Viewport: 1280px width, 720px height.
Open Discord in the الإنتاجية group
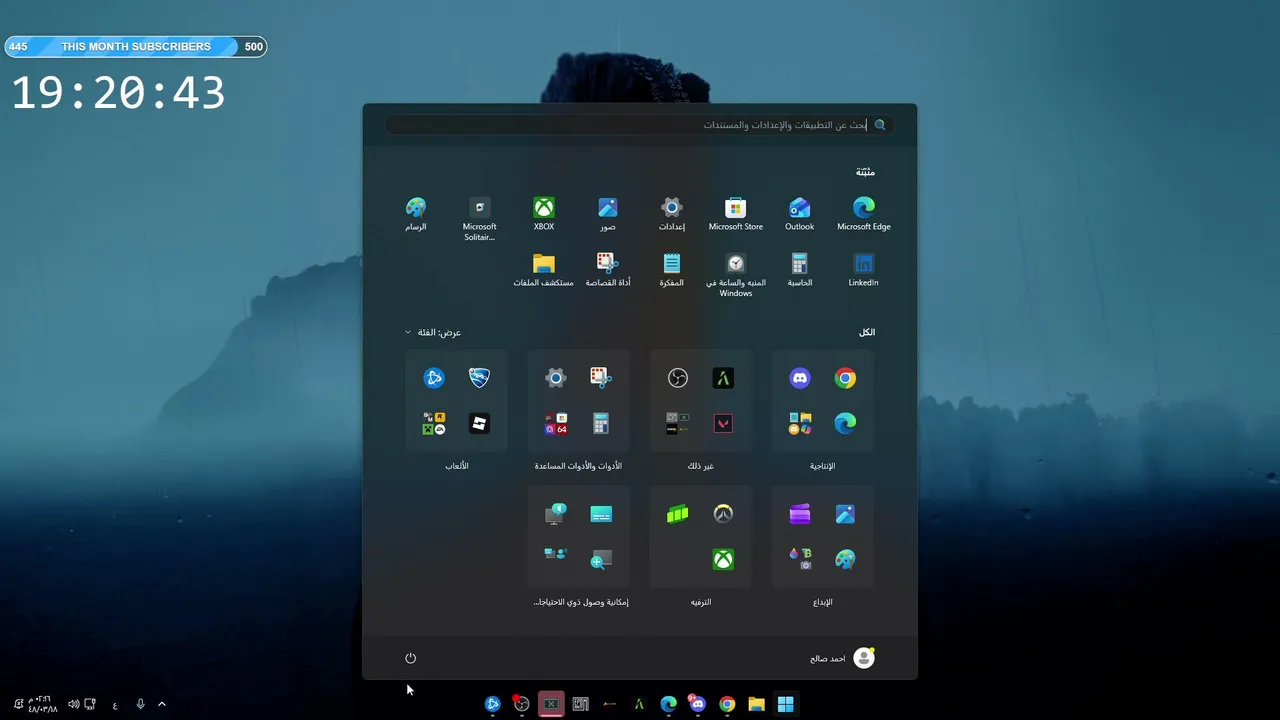point(800,378)
